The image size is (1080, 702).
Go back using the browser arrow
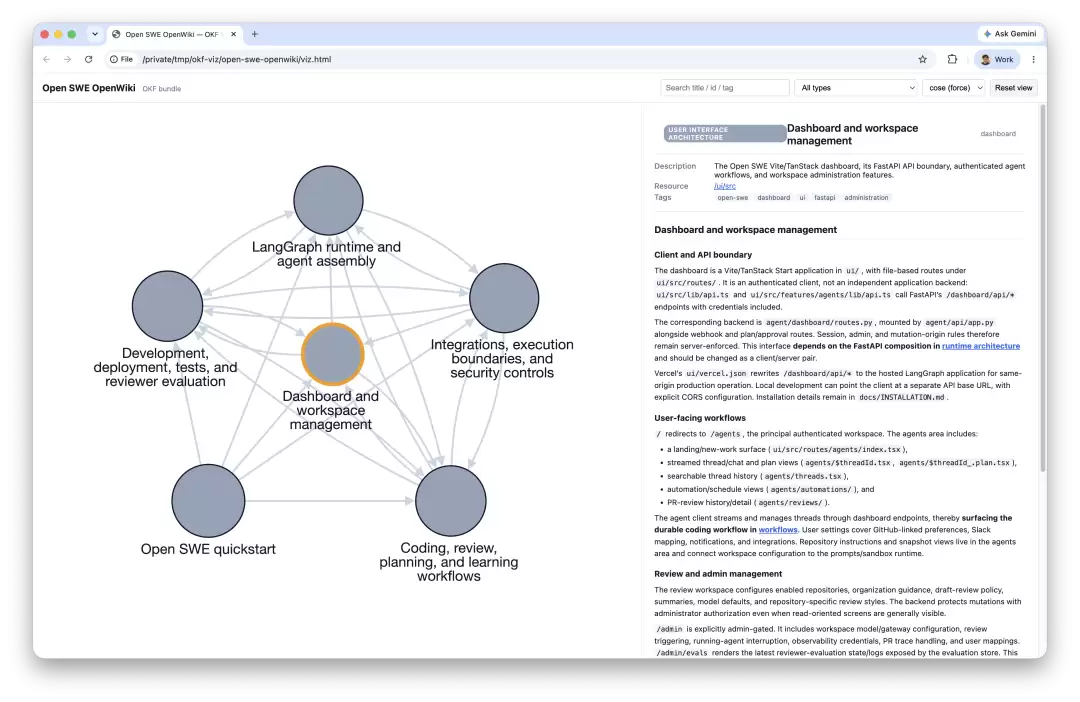tap(46, 59)
